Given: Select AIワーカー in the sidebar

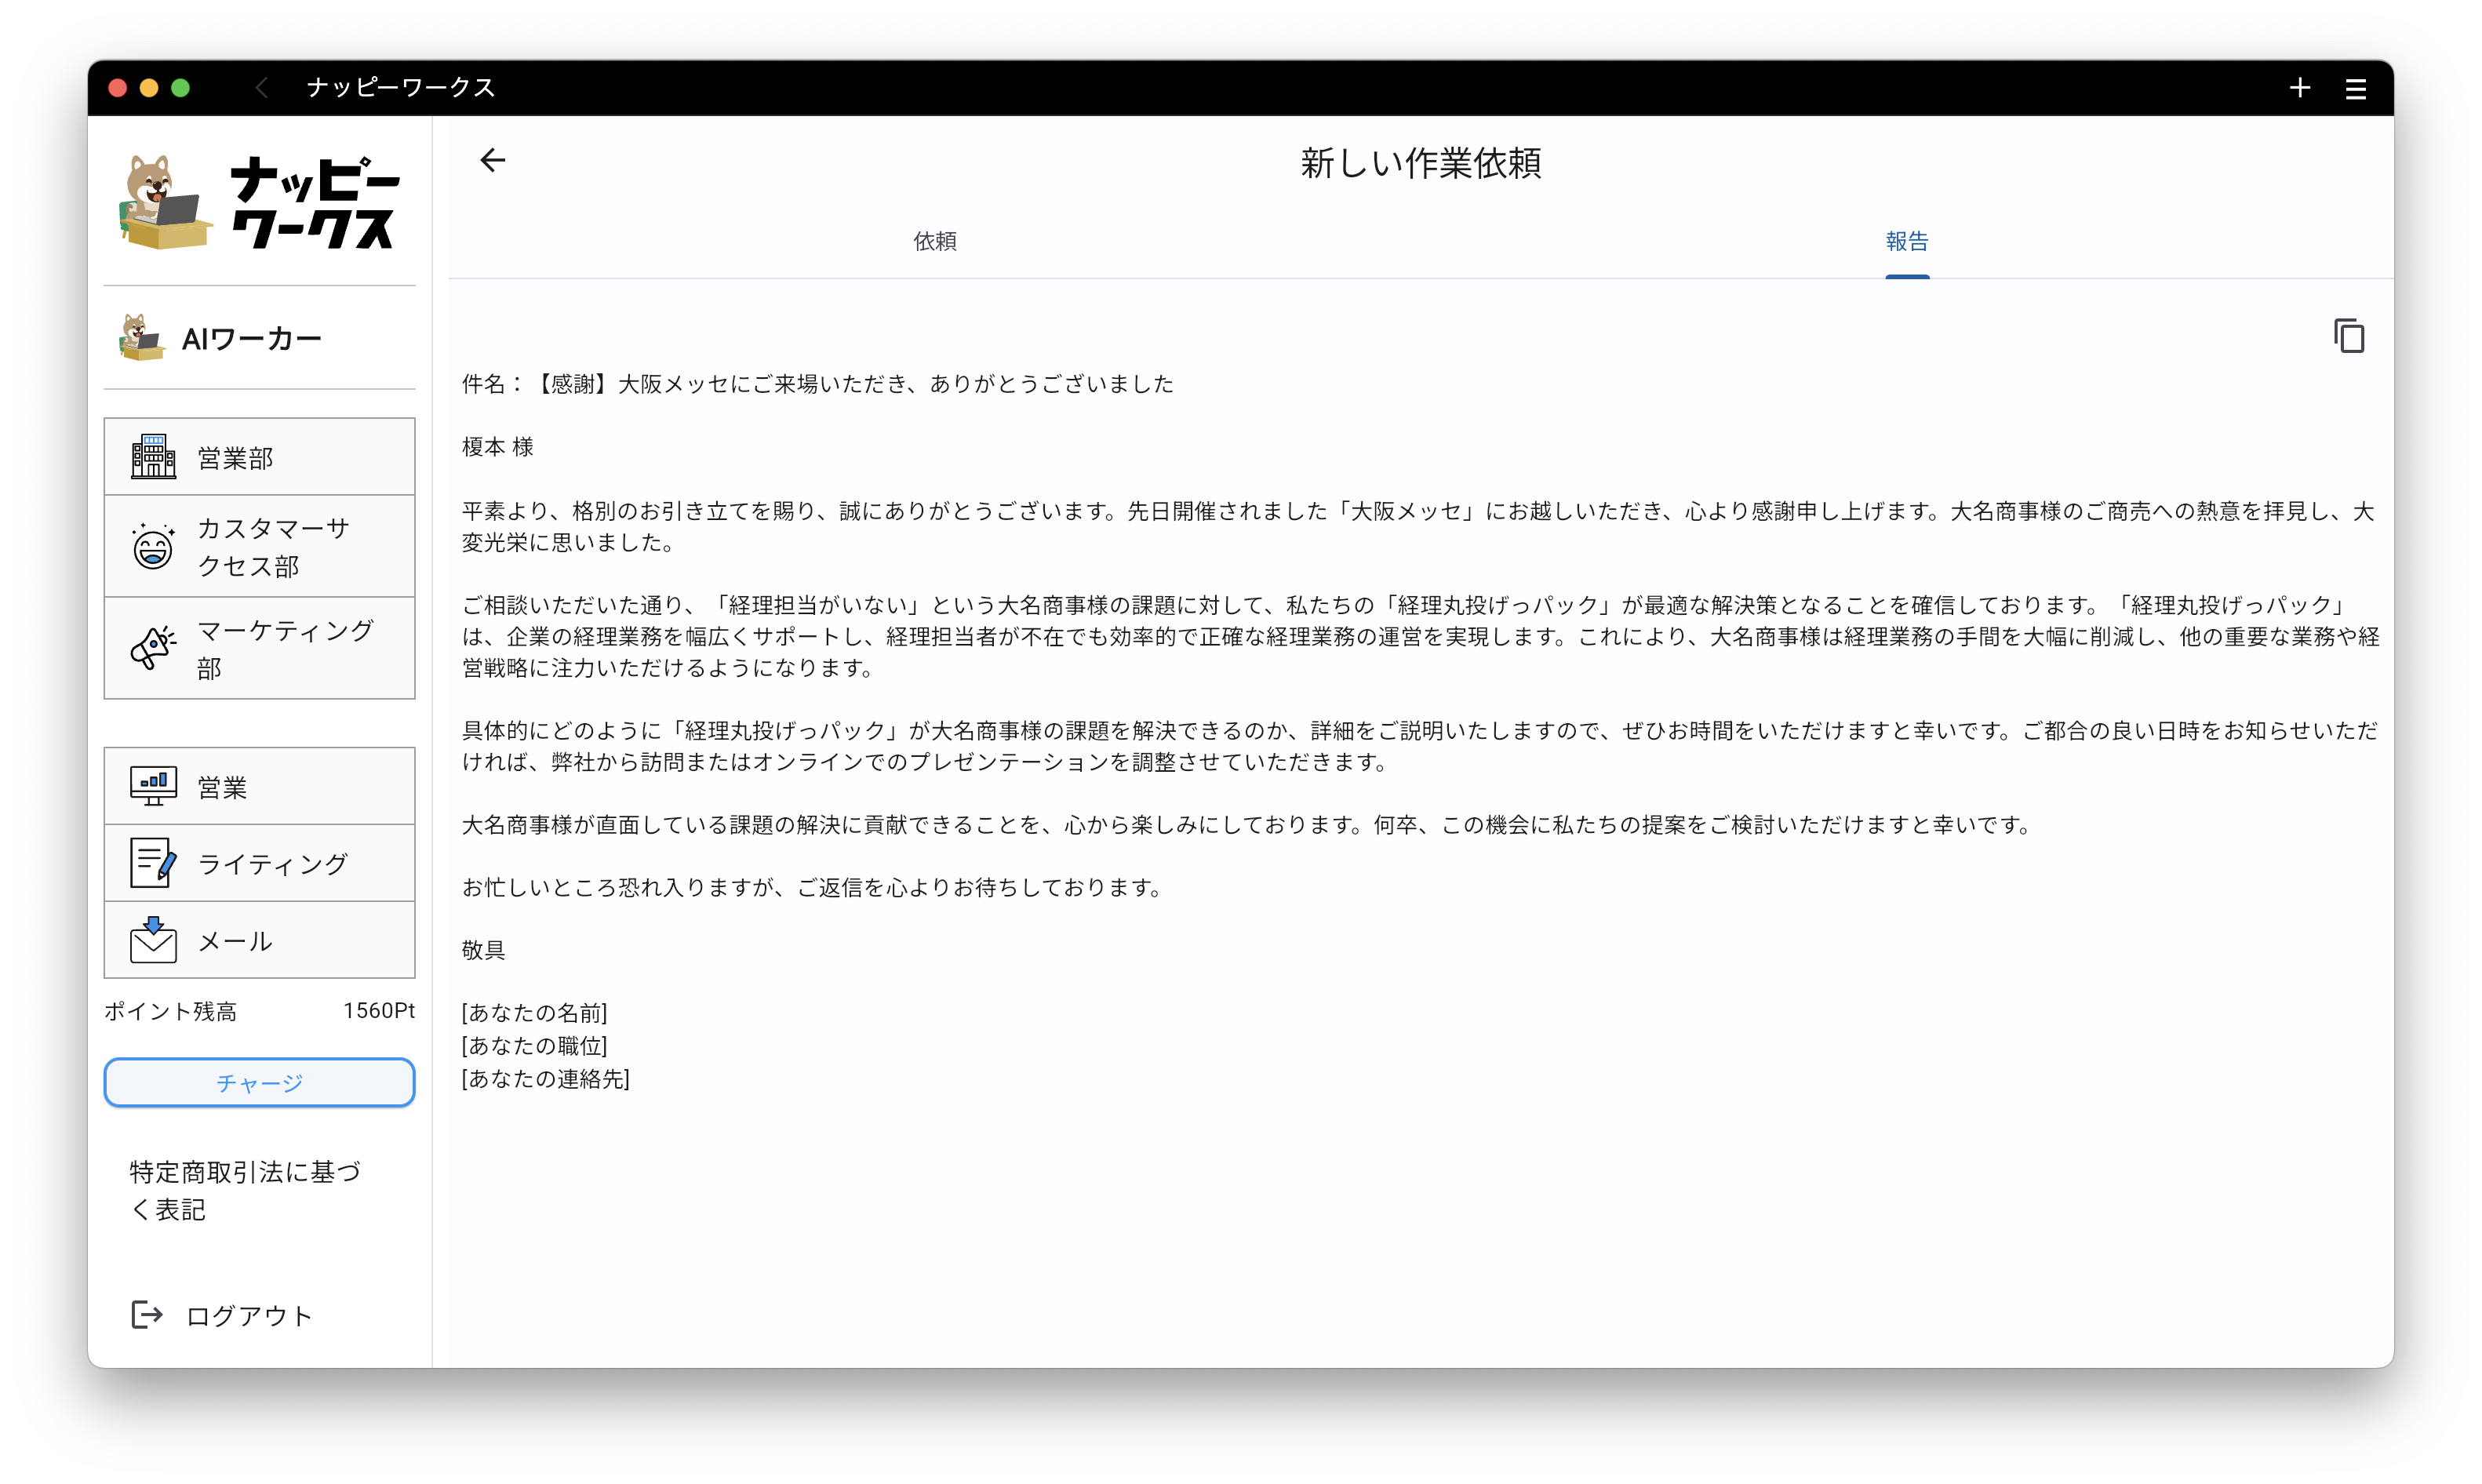Looking at the screenshot, I should coord(250,339).
